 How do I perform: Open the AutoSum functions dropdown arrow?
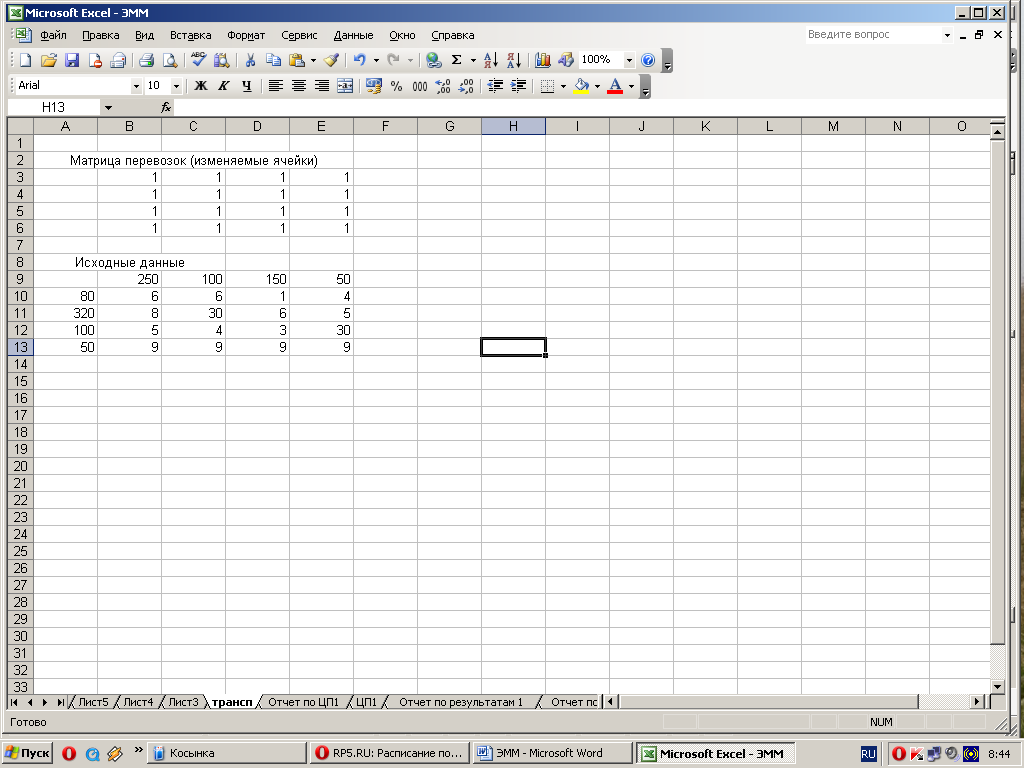(473, 60)
